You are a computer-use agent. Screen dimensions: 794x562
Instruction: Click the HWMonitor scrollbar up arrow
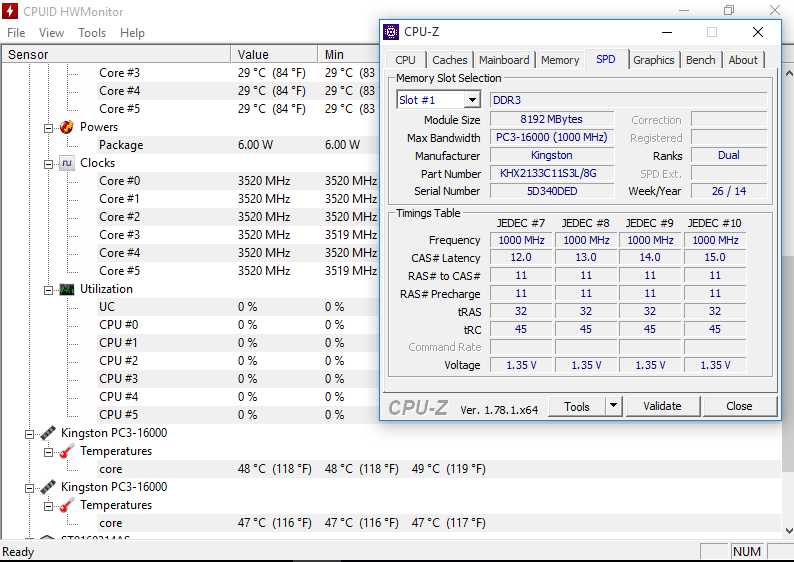pyautogui.click(x=788, y=73)
